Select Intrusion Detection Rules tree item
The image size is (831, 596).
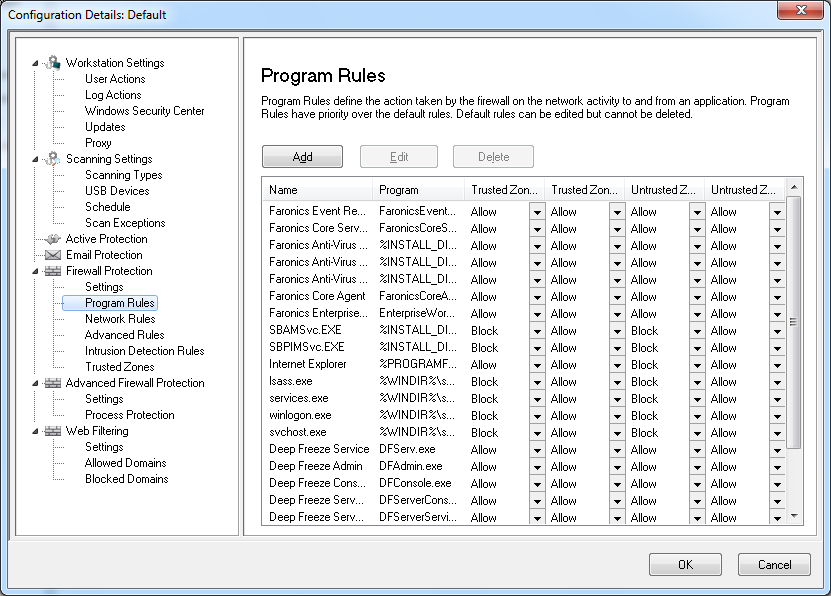[x=144, y=351]
